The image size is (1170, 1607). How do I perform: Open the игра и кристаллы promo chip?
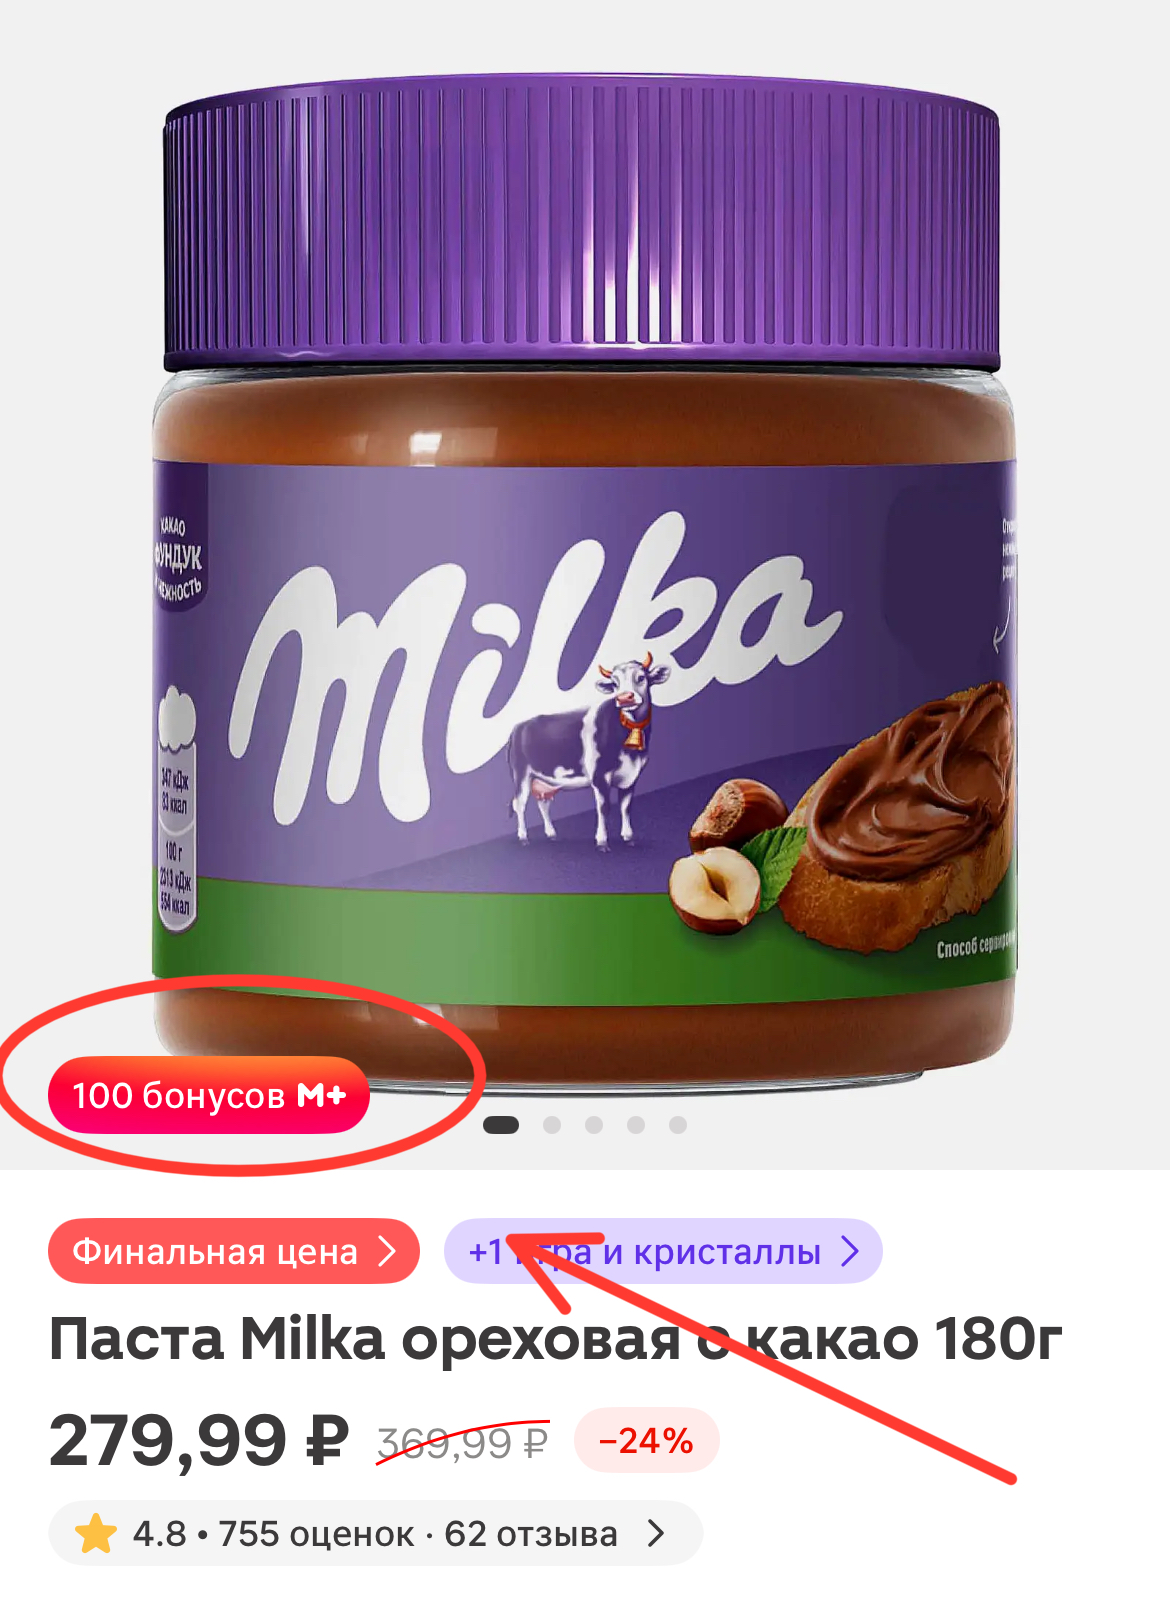[x=663, y=1251]
